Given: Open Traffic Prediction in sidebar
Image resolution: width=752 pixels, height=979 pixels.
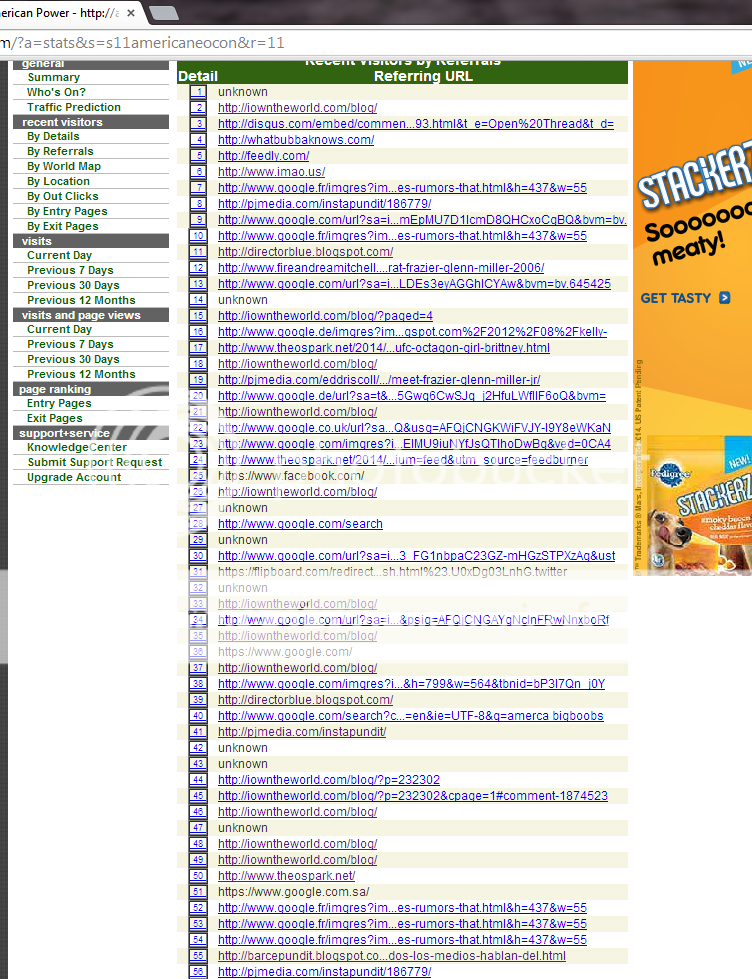Looking at the screenshot, I should pyautogui.click(x=74, y=107).
